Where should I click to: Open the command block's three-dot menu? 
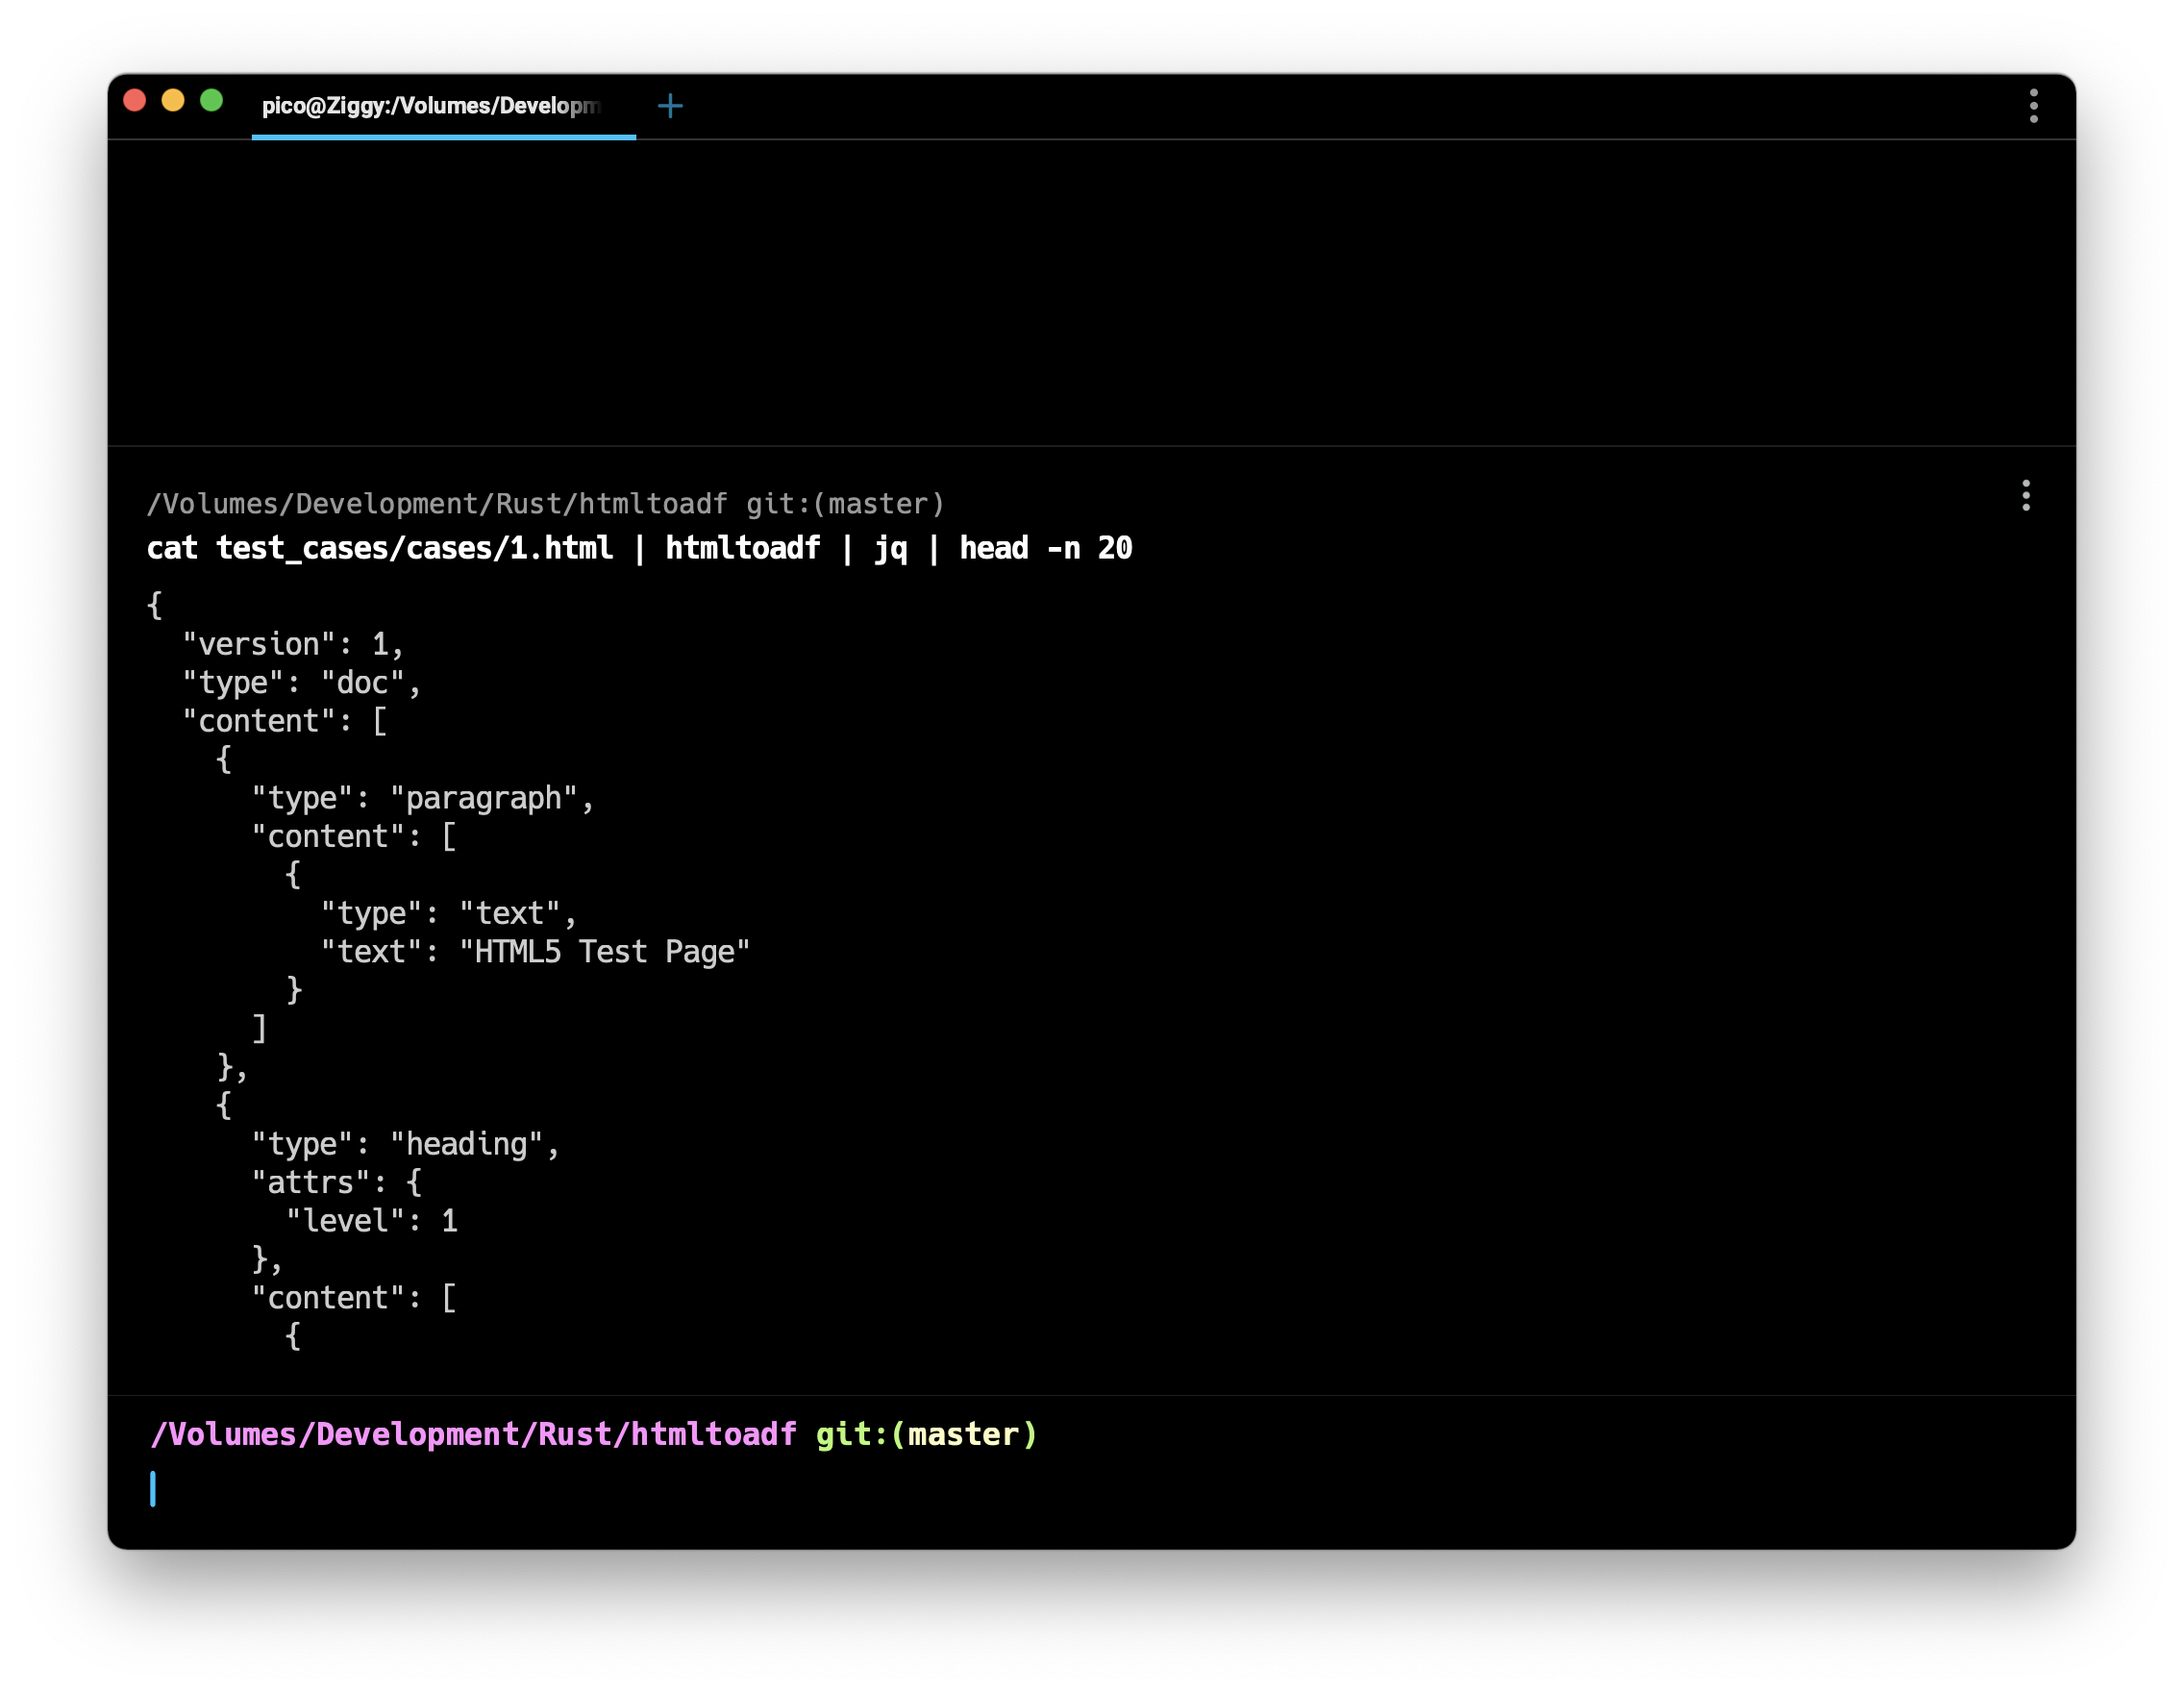2025,496
